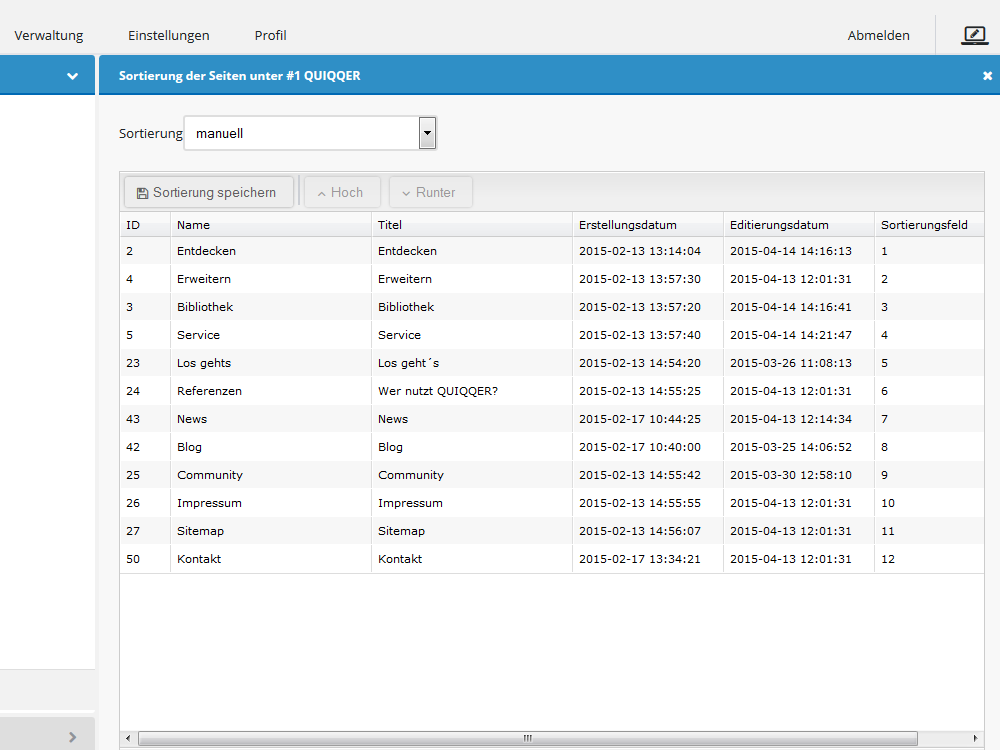
Task: Sort table by the ID column header
Action: [134, 225]
